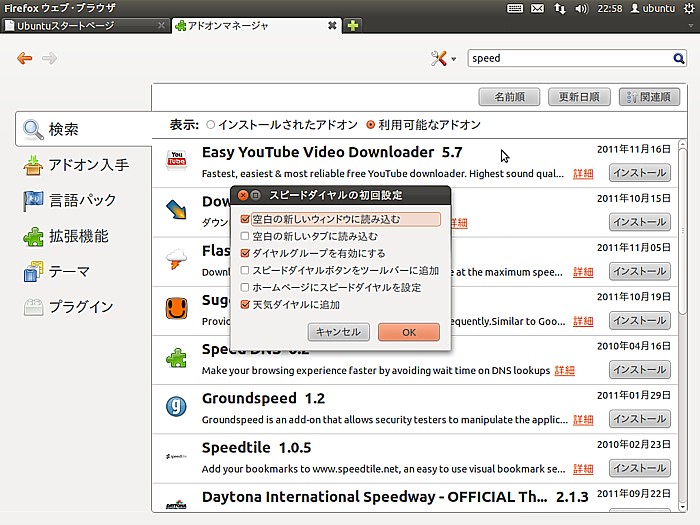Open 詳細 link for Speedtile
700x525 pixels.
click(x=583, y=469)
